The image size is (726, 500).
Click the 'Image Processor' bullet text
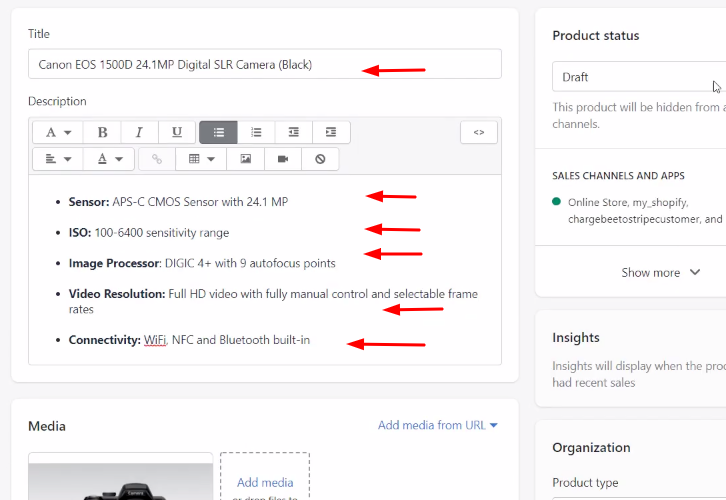pyautogui.click(x=202, y=263)
